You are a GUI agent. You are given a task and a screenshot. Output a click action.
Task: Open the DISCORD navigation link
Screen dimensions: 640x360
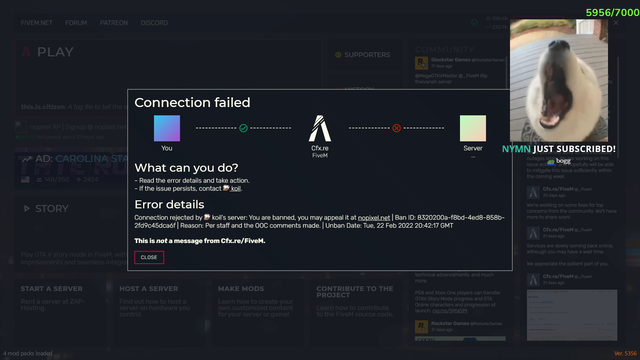tap(154, 23)
